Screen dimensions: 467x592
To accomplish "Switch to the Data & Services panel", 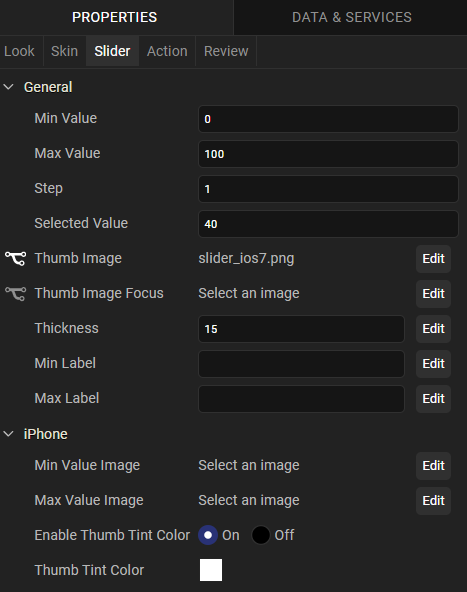I will 351,17.
